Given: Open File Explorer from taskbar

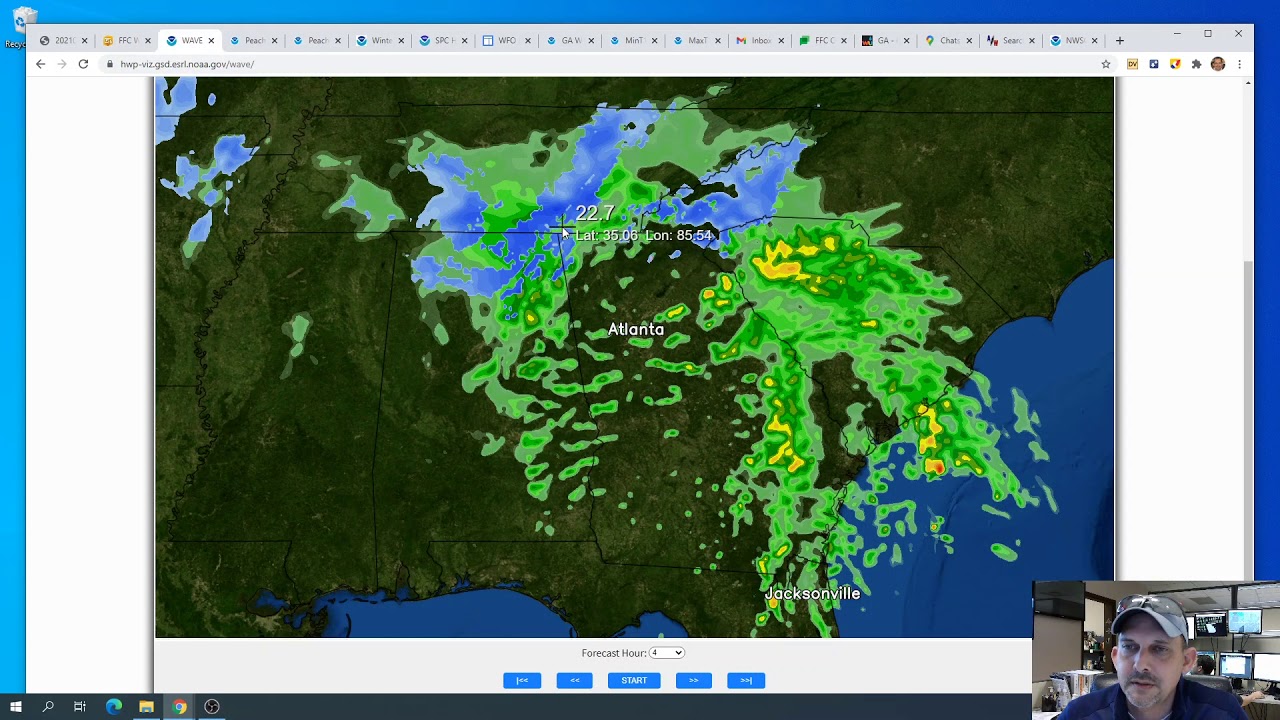Looking at the screenshot, I should click(x=146, y=707).
